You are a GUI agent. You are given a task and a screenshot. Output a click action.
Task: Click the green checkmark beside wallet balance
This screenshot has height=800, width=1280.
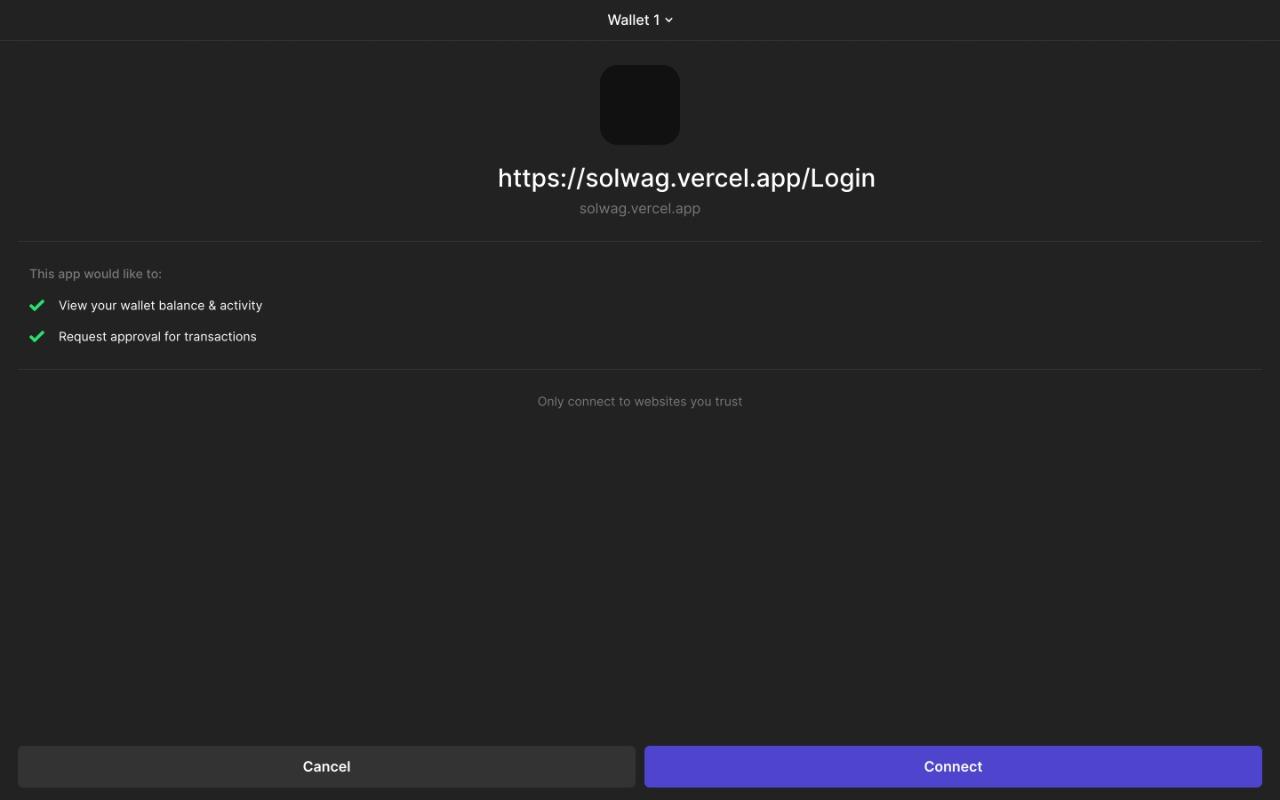click(37, 305)
